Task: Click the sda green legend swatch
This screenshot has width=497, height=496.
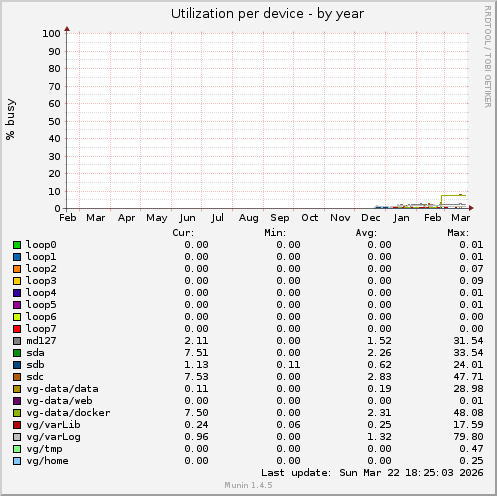Action: coord(17,353)
